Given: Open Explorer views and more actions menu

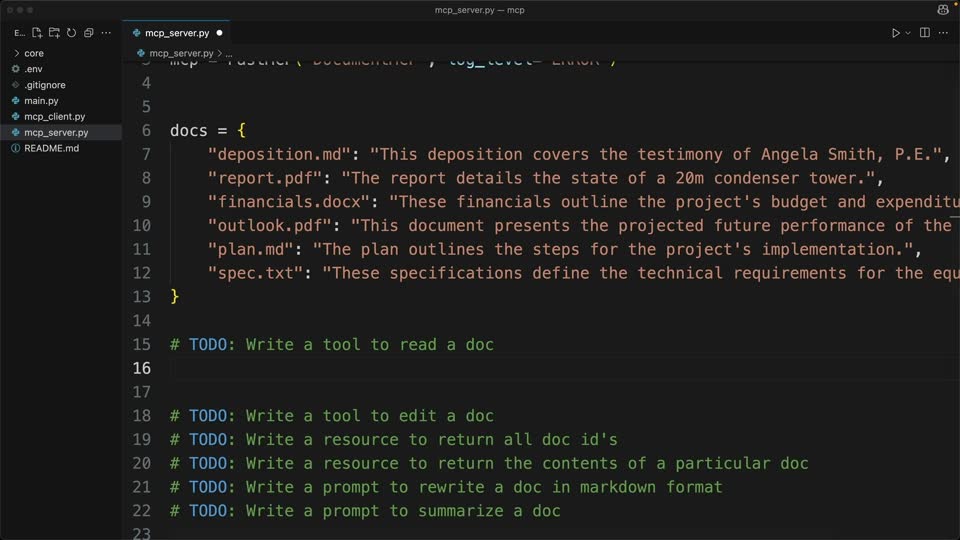Looking at the screenshot, I should click(106, 32).
